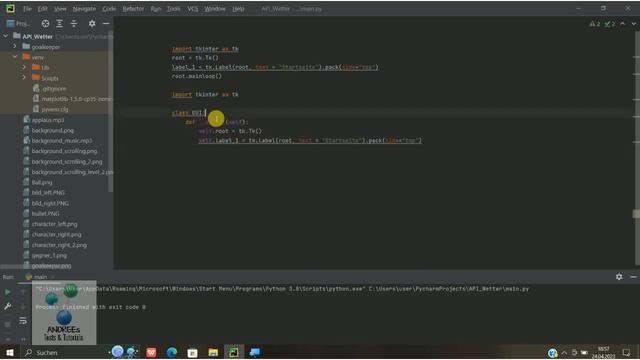This screenshot has height=360, width=640.
Task: Expand the goalkeeper folder
Action: 15,47
